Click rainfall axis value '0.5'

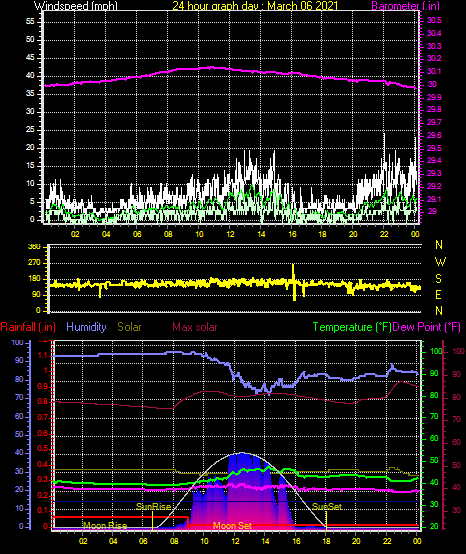(x=43, y=449)
